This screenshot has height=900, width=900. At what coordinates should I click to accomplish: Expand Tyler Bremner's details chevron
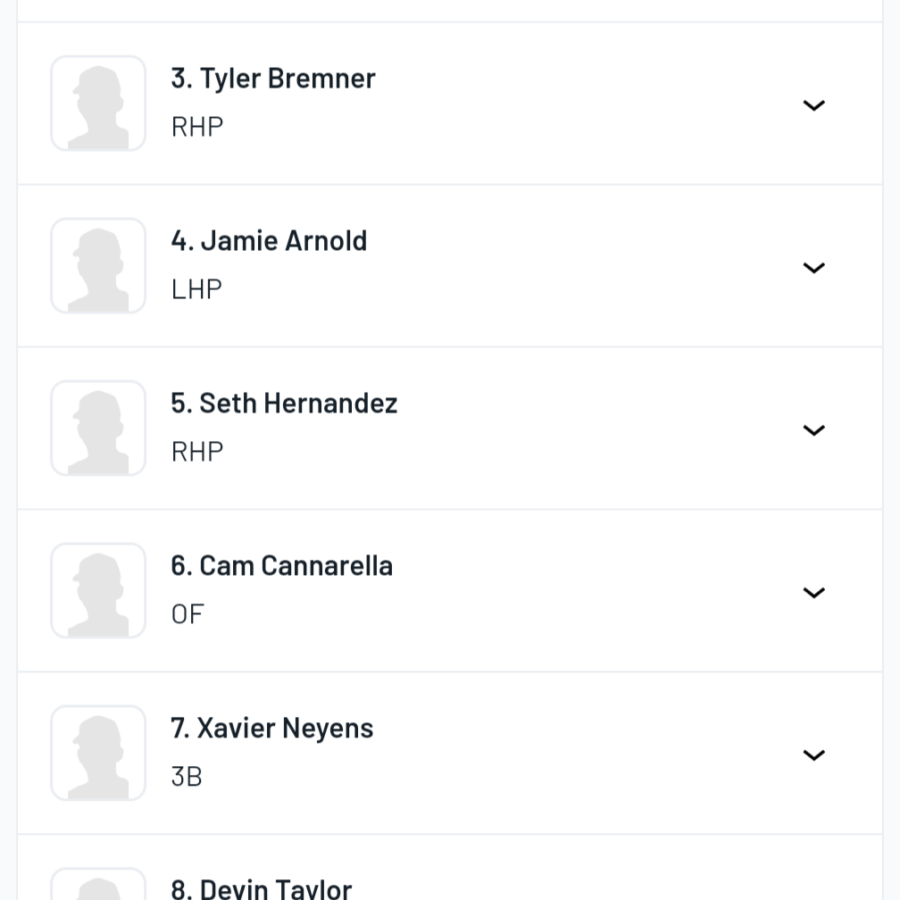click(x=813, y=105)
